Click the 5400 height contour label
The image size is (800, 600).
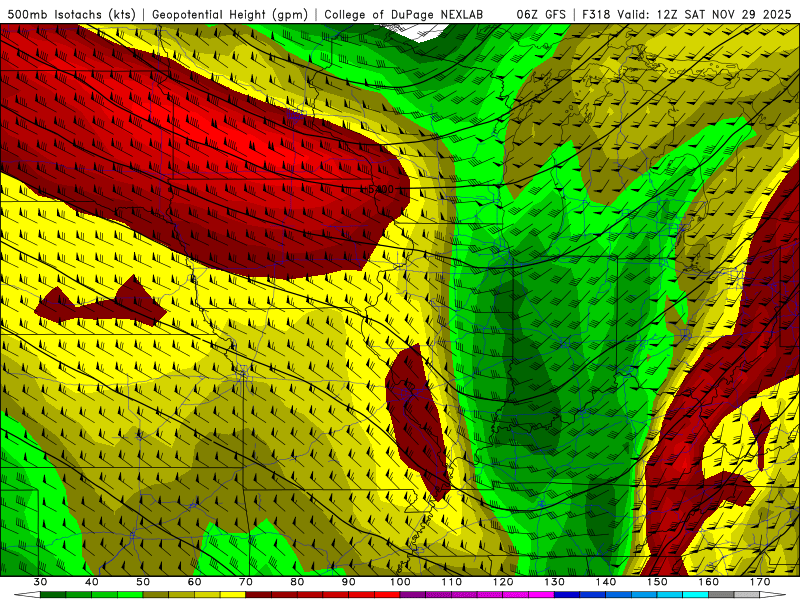pos(380,189)
